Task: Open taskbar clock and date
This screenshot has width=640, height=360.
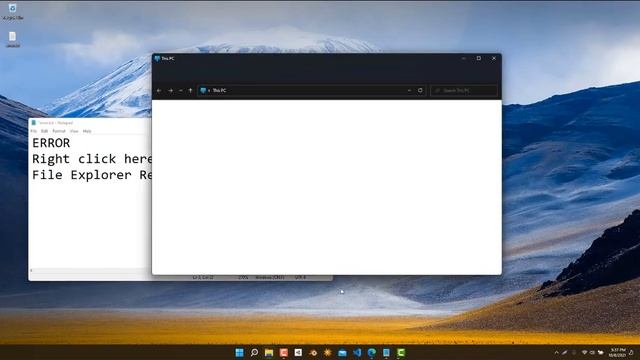Action: (x=618, y=353)
